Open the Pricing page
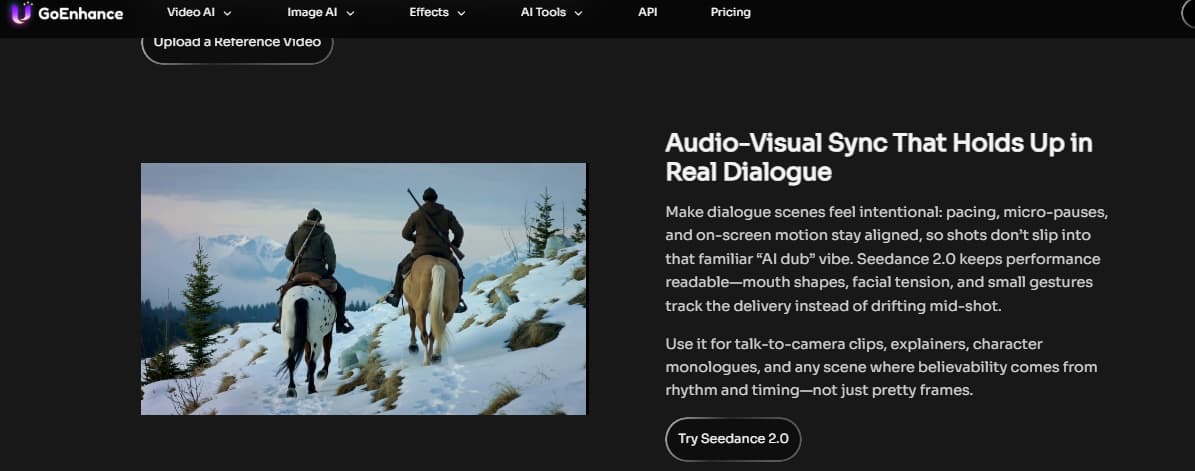Screen dimensions: 1195x471 click(x=730, y=13)
